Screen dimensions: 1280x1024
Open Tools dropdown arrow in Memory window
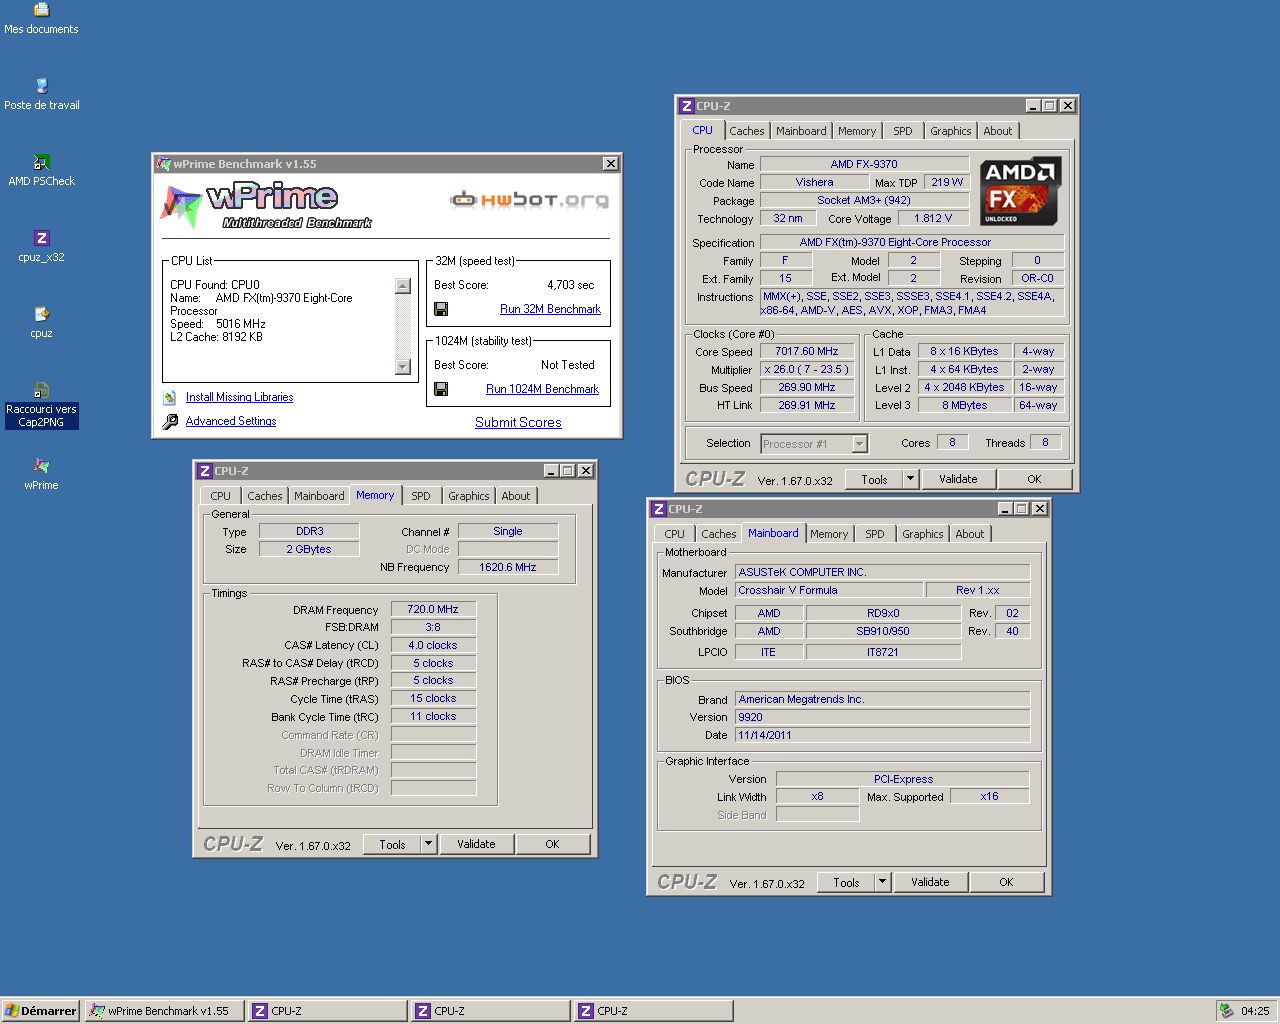point(428,844)
